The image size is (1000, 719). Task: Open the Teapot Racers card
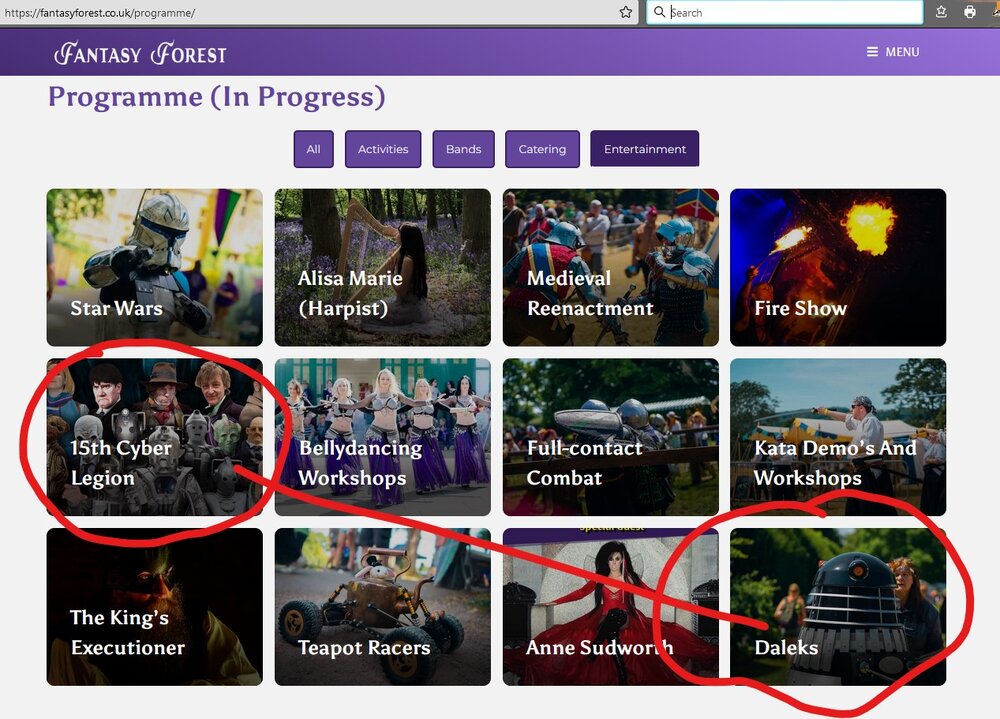point(383,607)
